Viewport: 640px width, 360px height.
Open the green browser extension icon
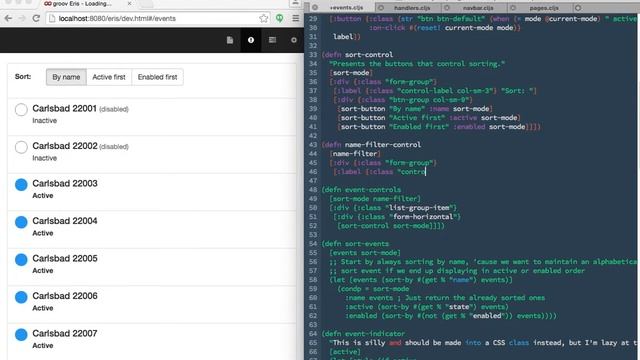tap(280, 18)
